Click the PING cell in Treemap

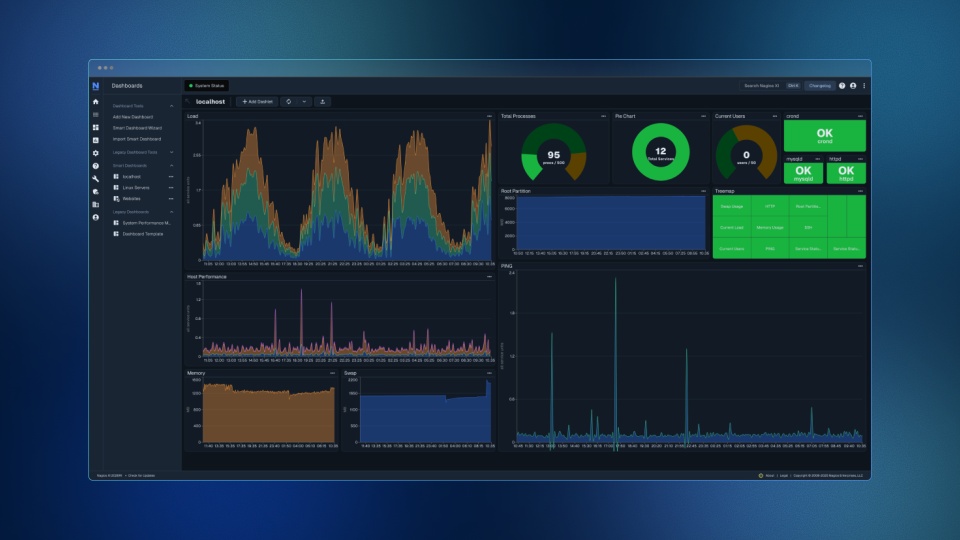coord(770,249)
